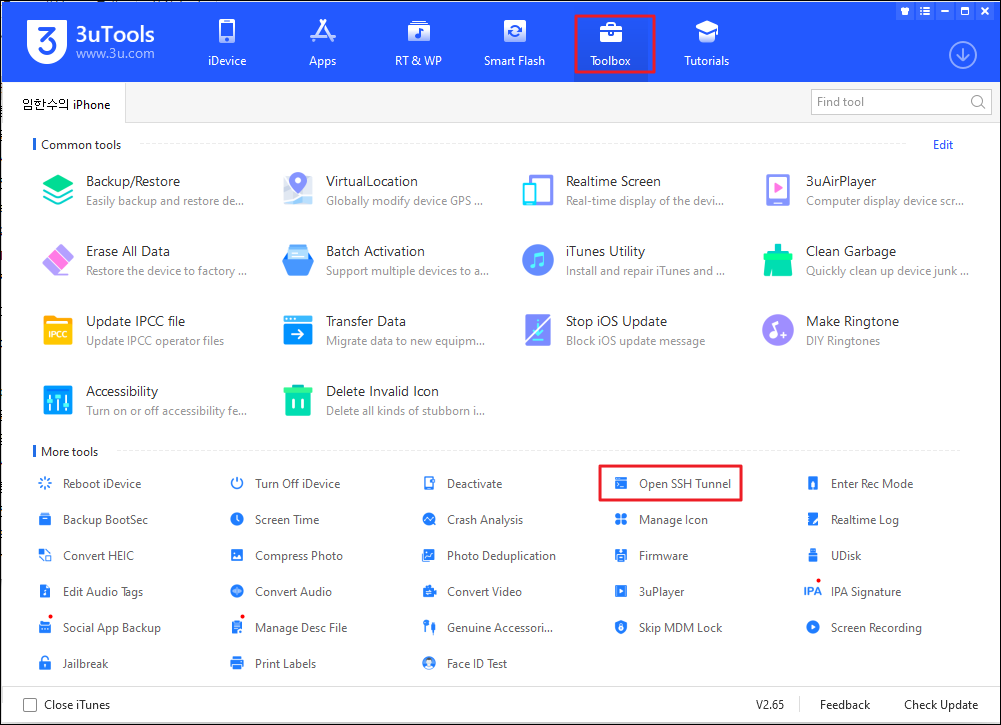The image size is (1001, 725).
Task: Select the 임한수의 iPhone device tab
Action: pyautogui.click(x=66, y=104)
